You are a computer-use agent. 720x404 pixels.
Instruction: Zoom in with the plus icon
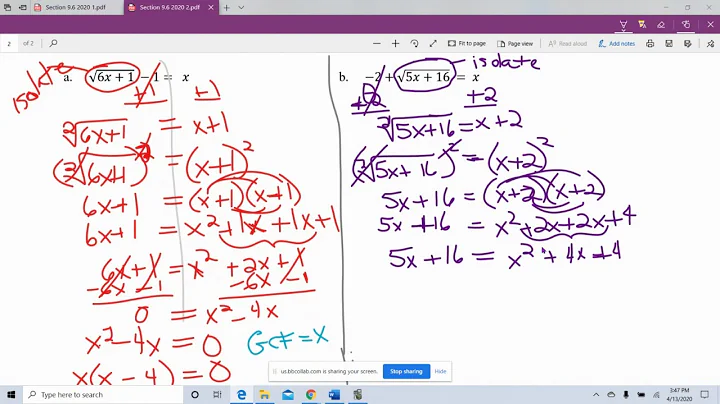(x=395, y=44)
